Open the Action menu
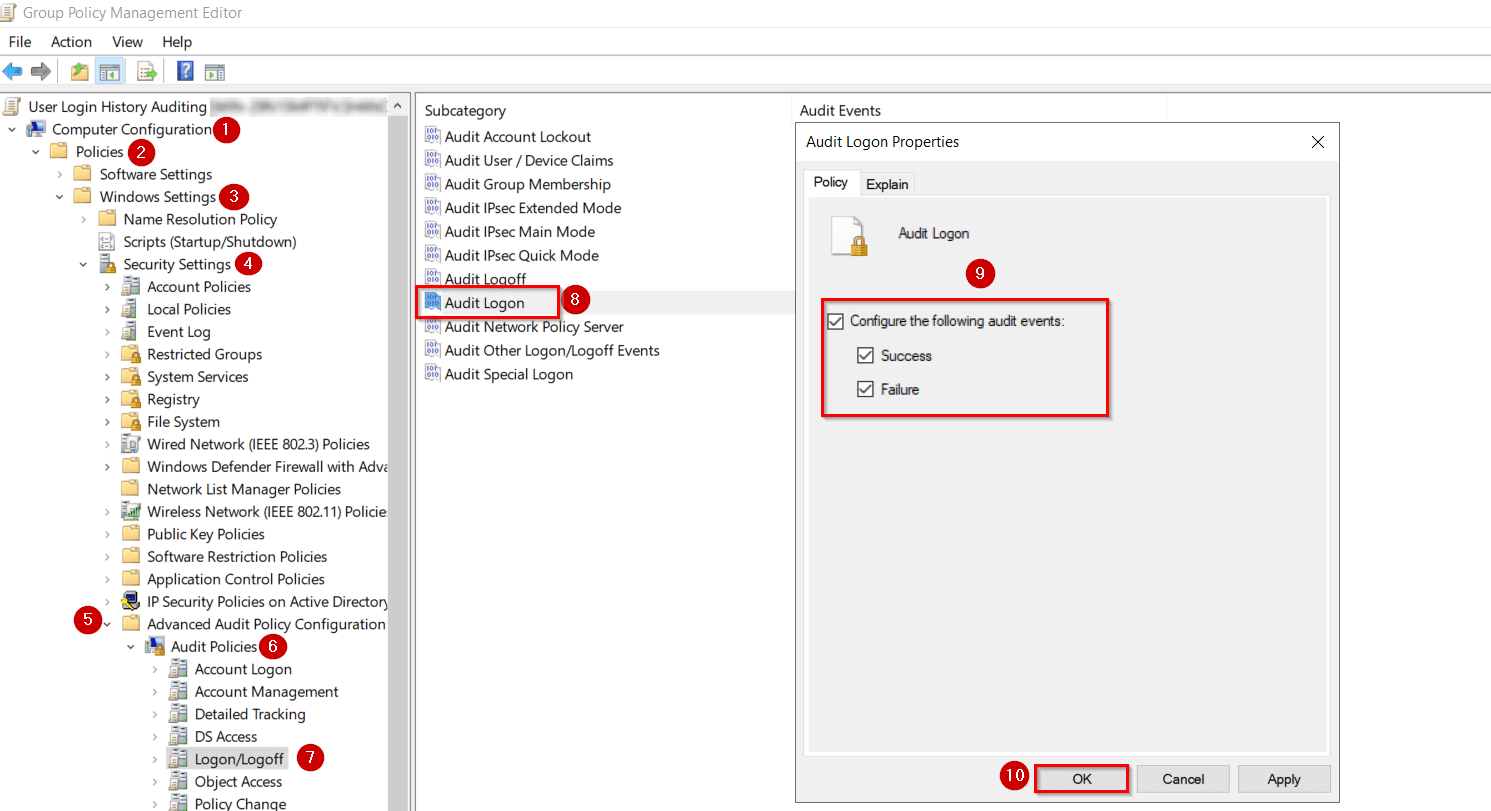 71,42
